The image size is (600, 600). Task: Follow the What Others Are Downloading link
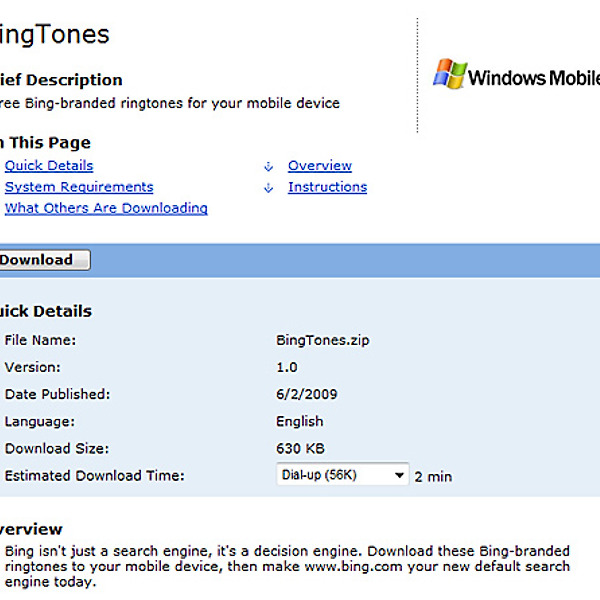click(106, 208)
